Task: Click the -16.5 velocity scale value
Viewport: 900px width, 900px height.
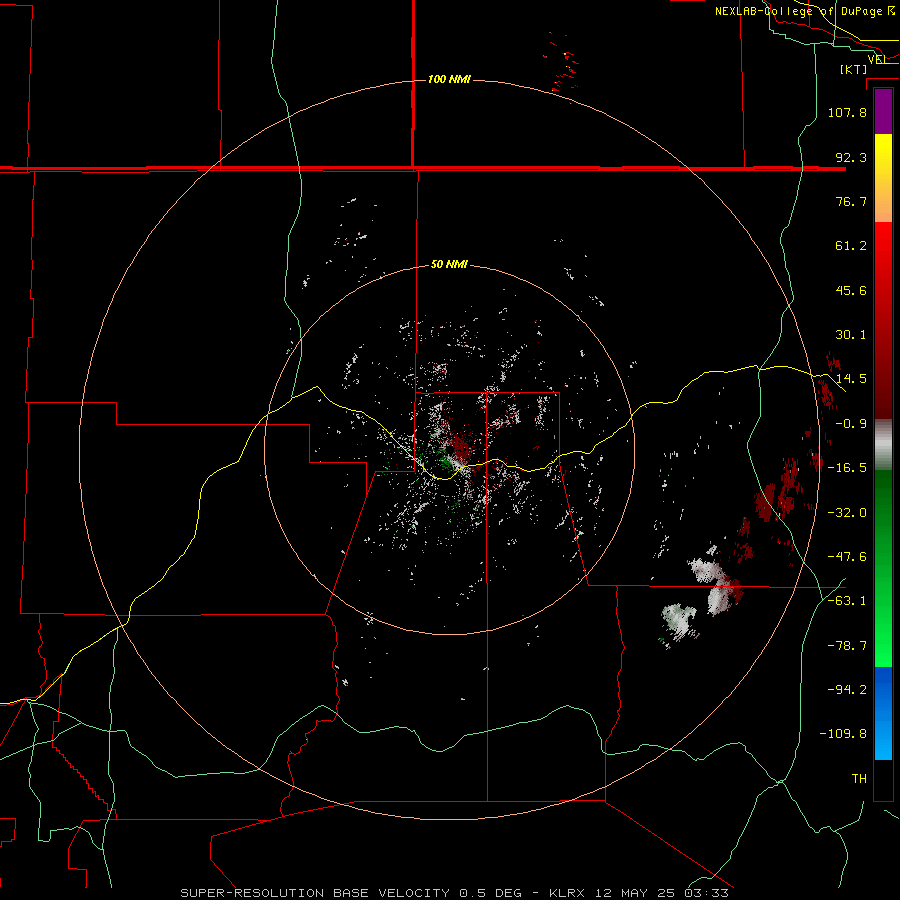Action: 847,468
